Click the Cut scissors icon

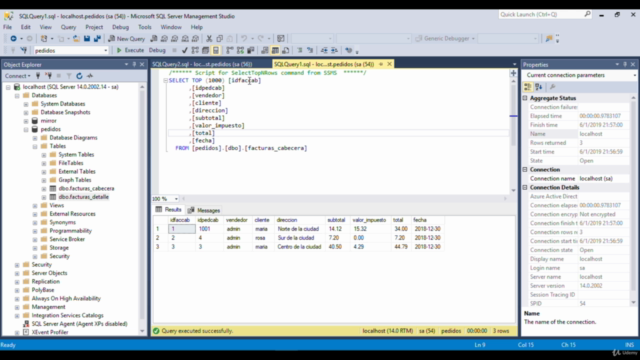(x=209, y=38)
